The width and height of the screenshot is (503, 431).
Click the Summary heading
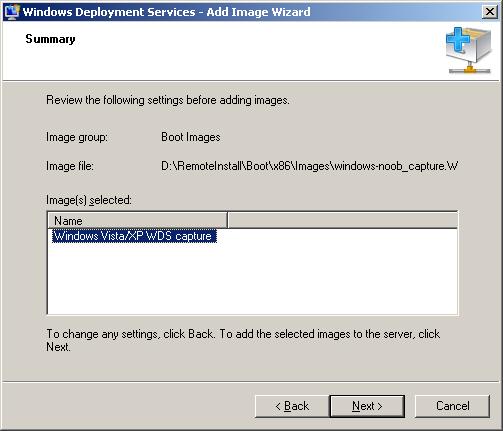[x=50, y=39]
